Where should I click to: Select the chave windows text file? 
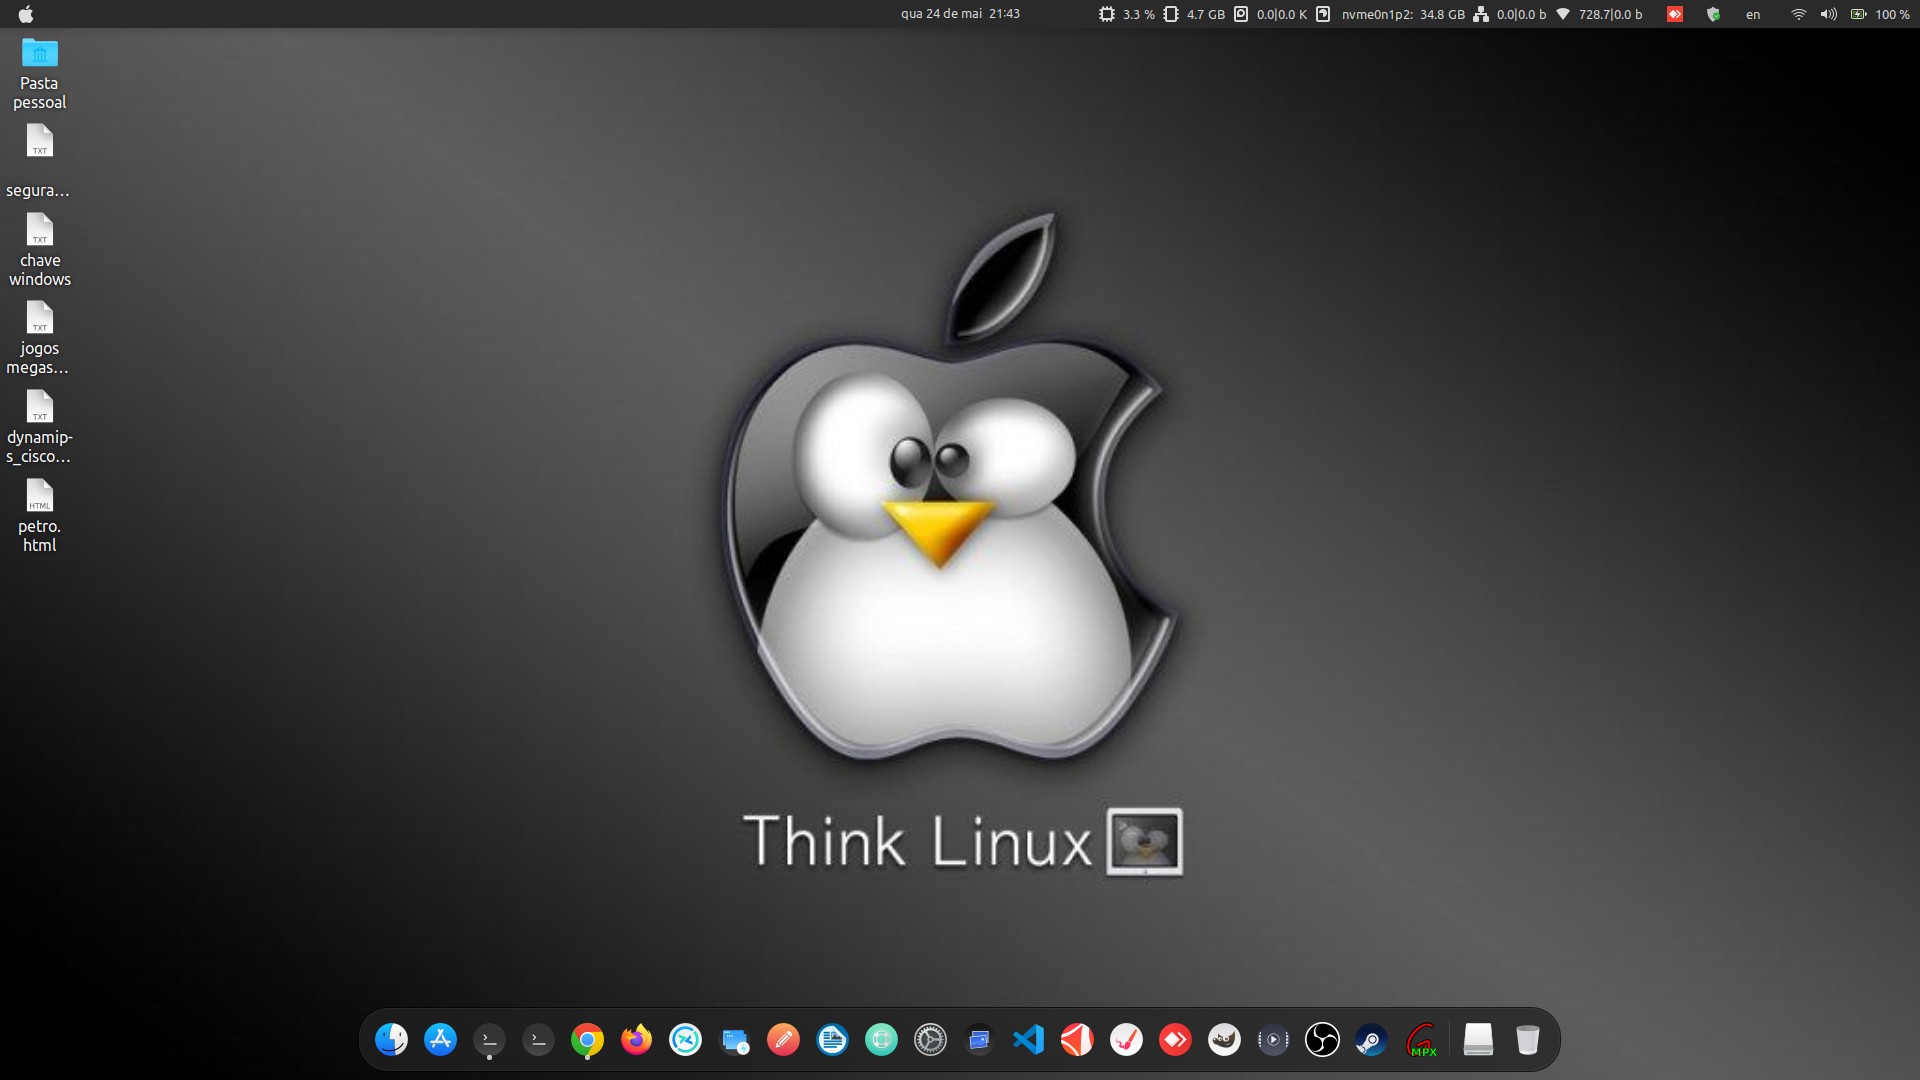coord(40,250)
